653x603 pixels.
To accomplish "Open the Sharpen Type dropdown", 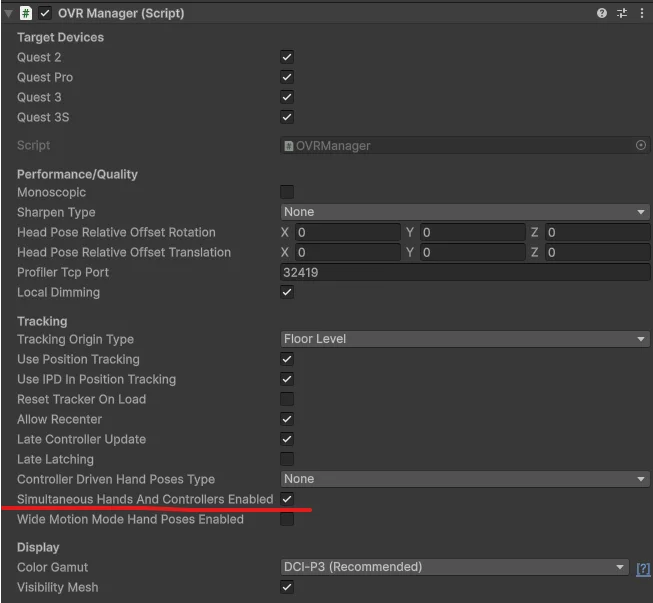I will 465,212.
